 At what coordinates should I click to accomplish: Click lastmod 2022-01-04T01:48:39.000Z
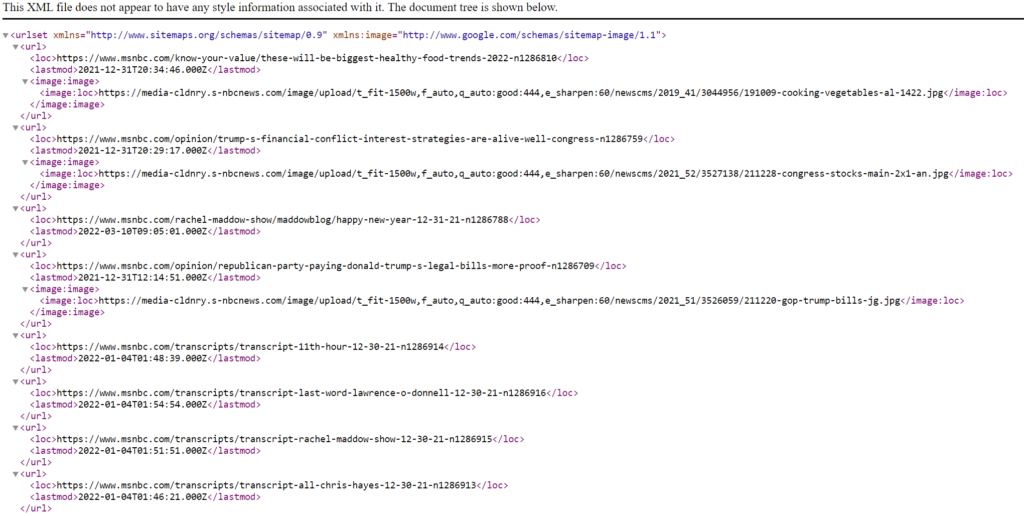click(x=143, y=359)
